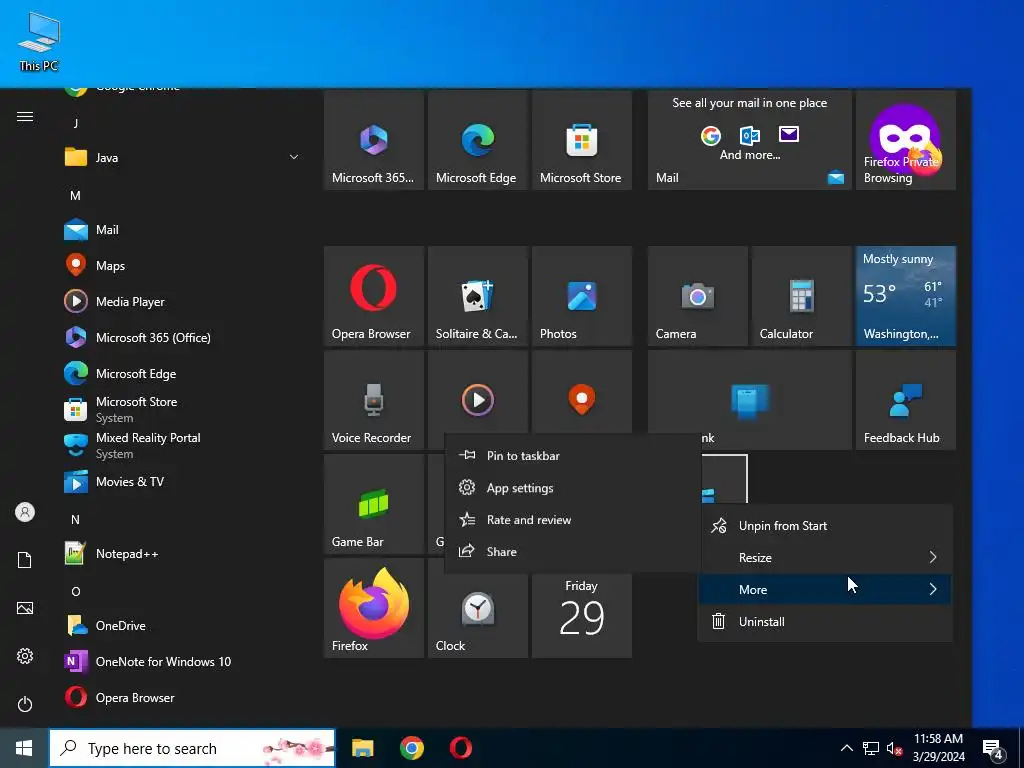Open the Camera tile
The height and width of the screenshot is (768, 1024).
(x=697, y=296)
